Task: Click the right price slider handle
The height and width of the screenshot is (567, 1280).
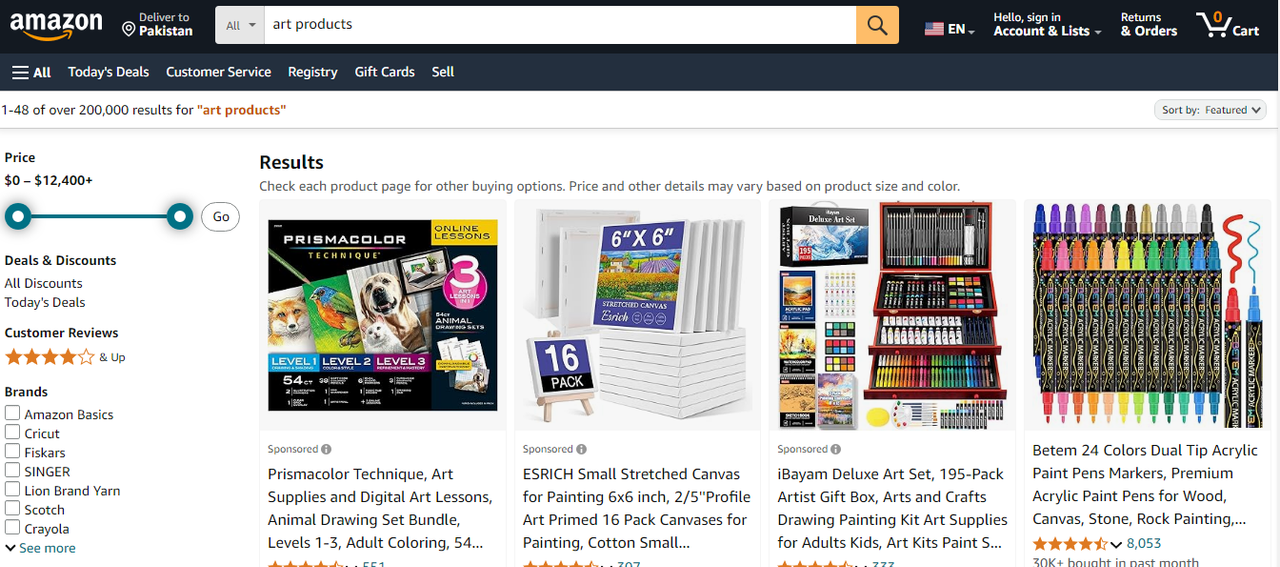Action: point(180,216)
